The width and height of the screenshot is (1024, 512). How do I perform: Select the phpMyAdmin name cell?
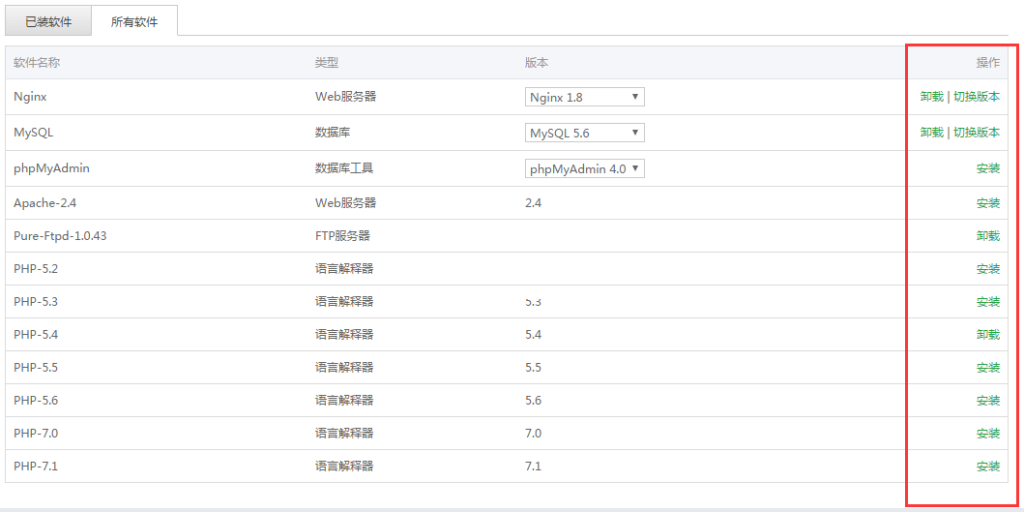click(x=51, y=168)
